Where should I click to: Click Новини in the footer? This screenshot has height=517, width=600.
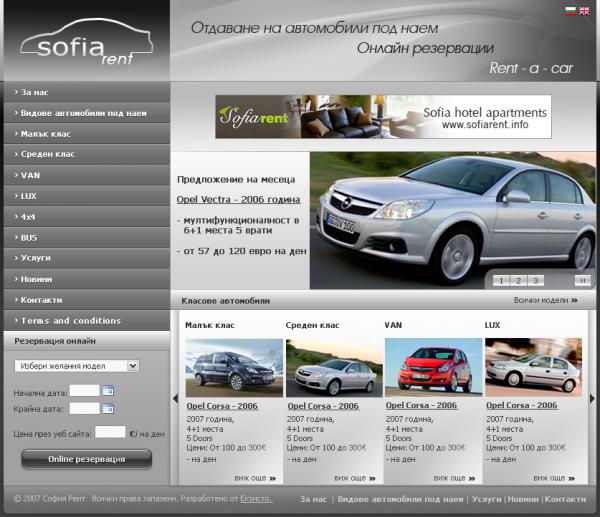coord(523,499)
